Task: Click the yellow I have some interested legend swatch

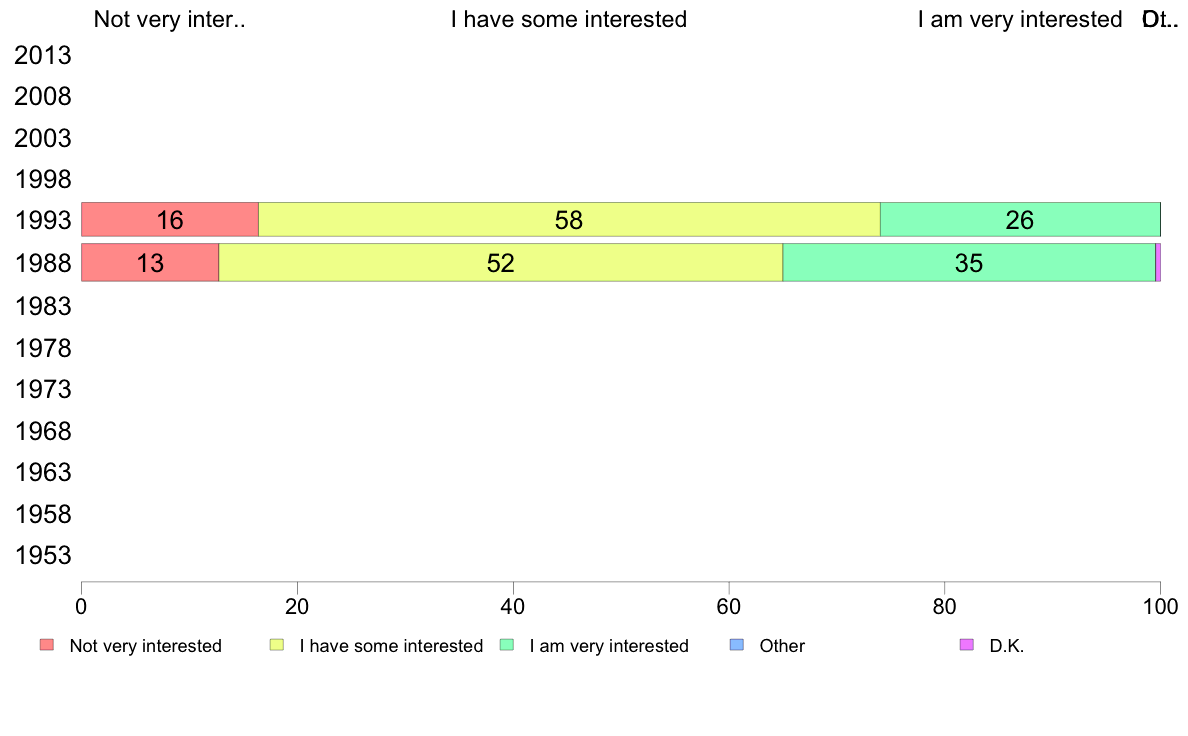Action: [x=277, y=645]
